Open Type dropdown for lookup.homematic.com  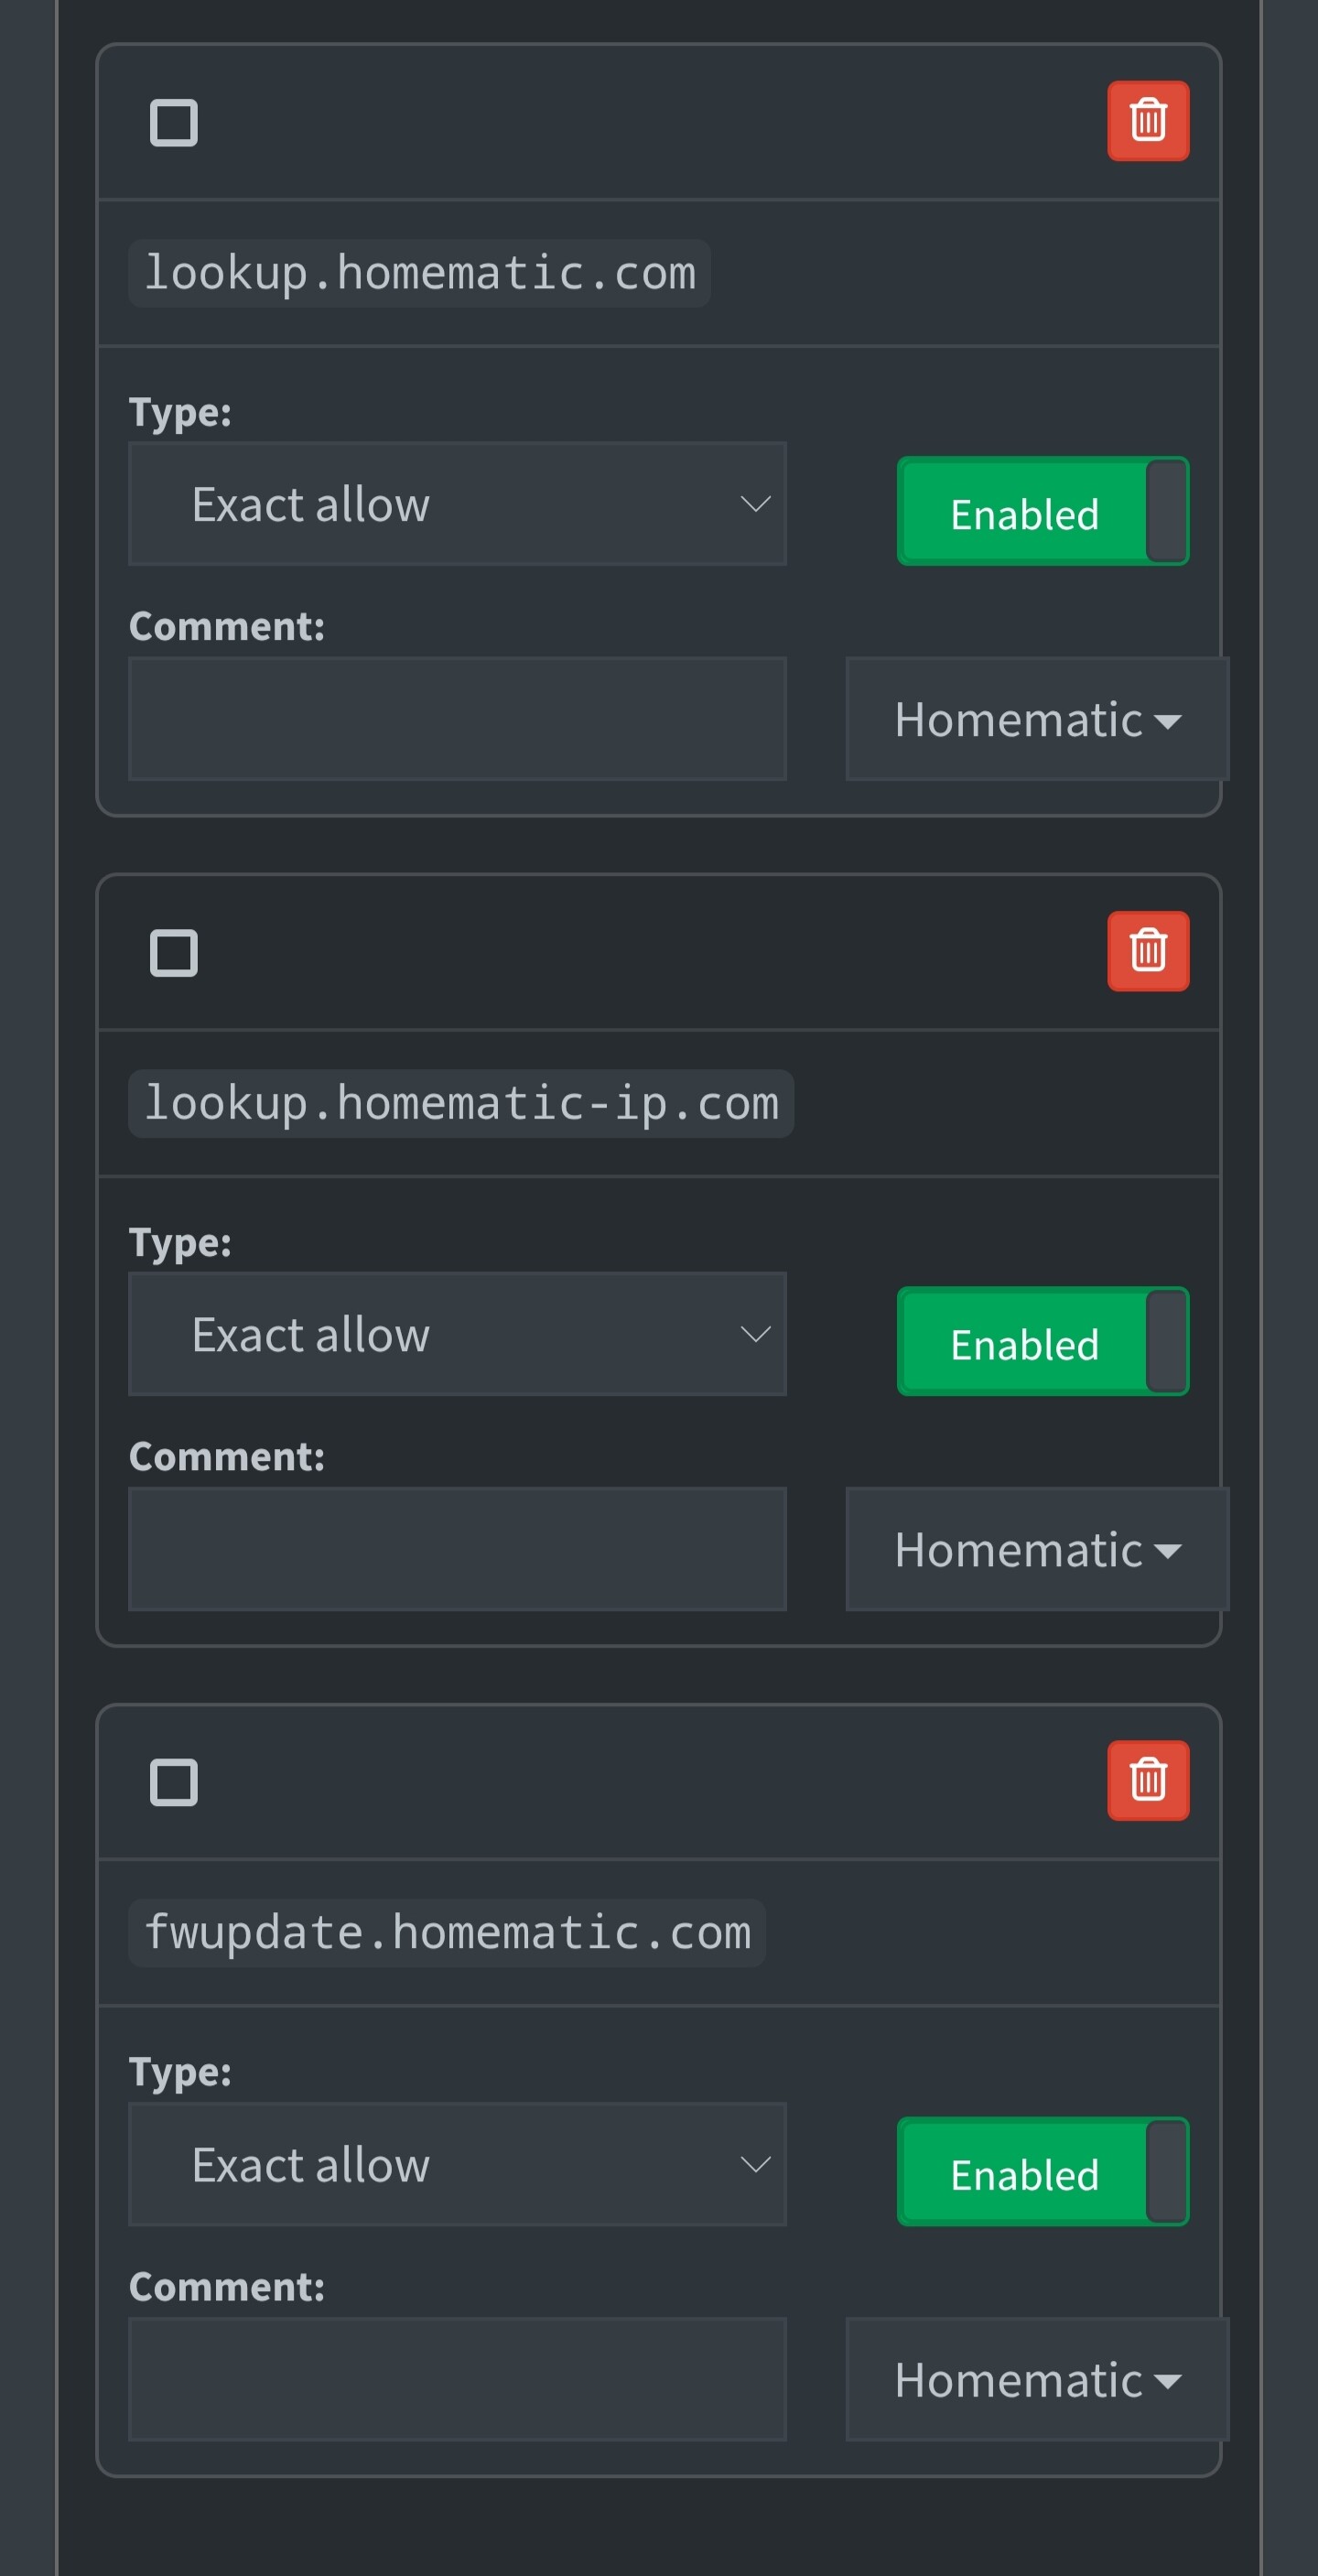457,504
